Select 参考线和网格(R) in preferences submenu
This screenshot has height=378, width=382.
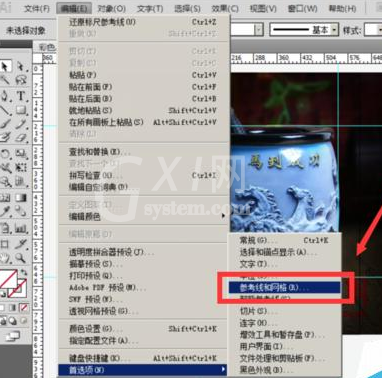click(285, 287)
